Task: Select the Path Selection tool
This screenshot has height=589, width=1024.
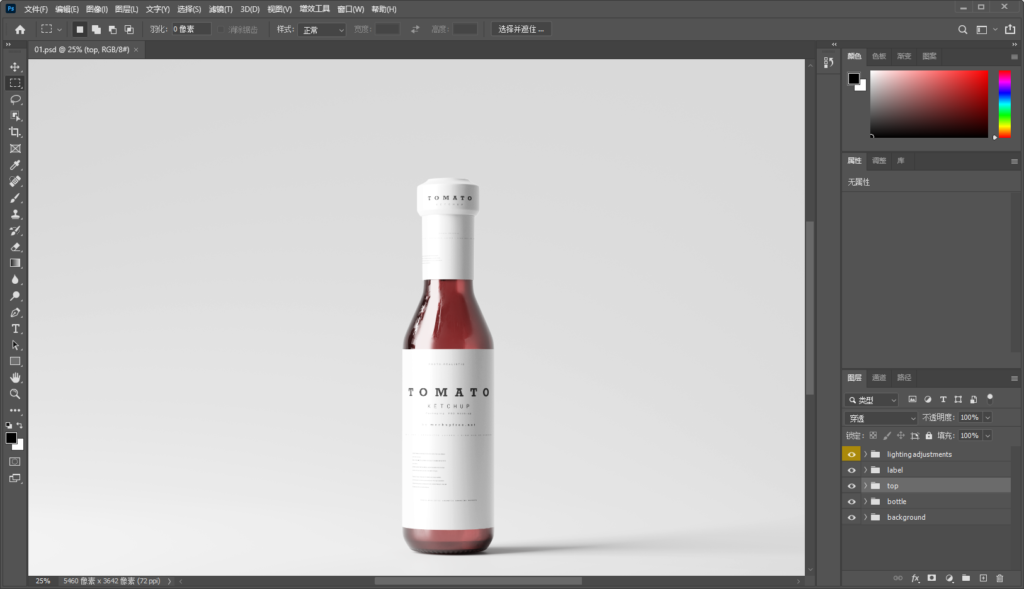Action: tap(15, 345)
